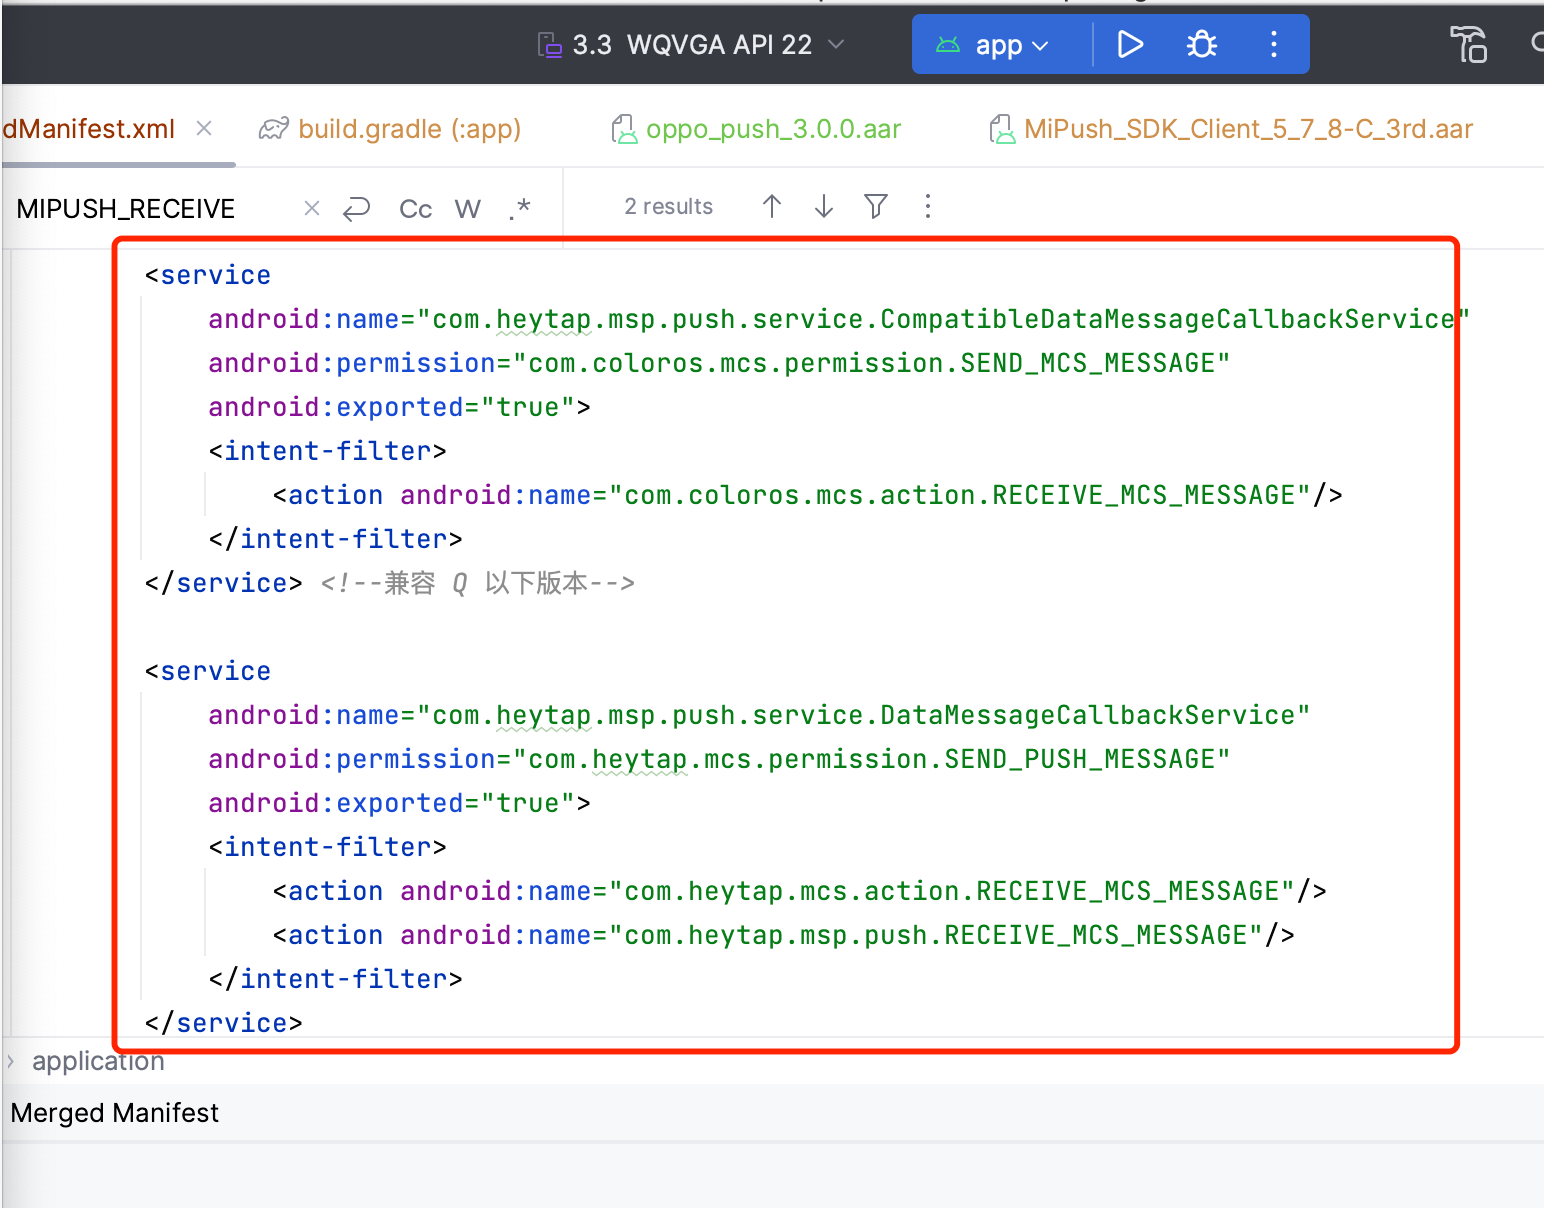Open more search options menu
Image resolution: width=1544 pixels, height=1208 pixels.
point(928,206)
